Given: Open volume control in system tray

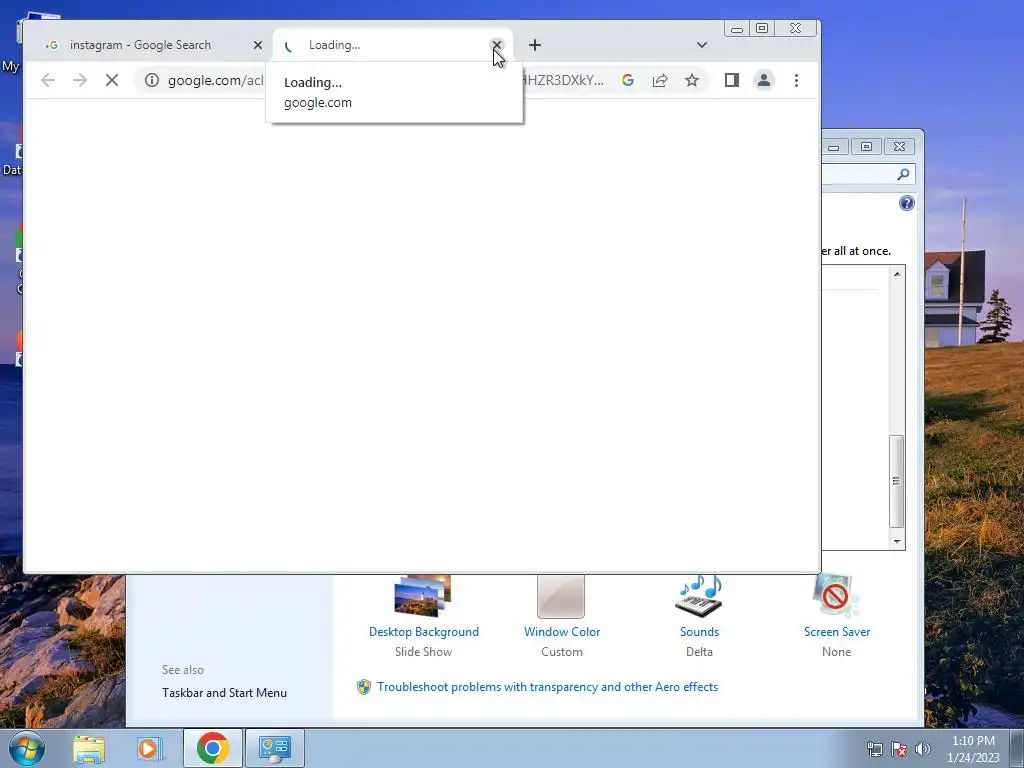Looking at the screenshot, I should 922,748.
